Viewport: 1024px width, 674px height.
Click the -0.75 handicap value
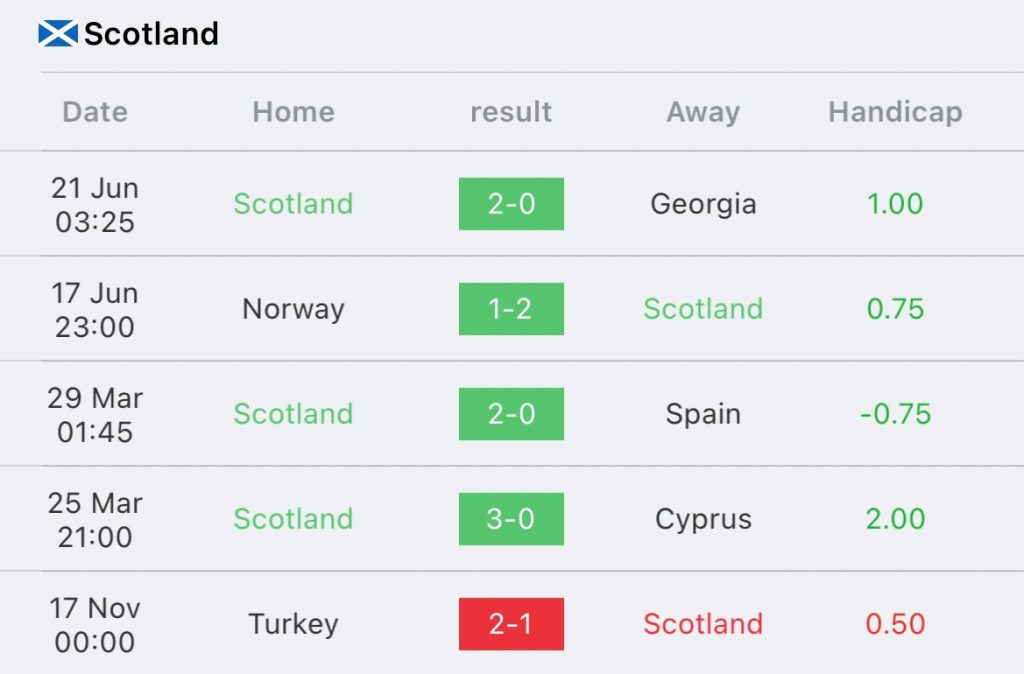[x=895, y=414]
